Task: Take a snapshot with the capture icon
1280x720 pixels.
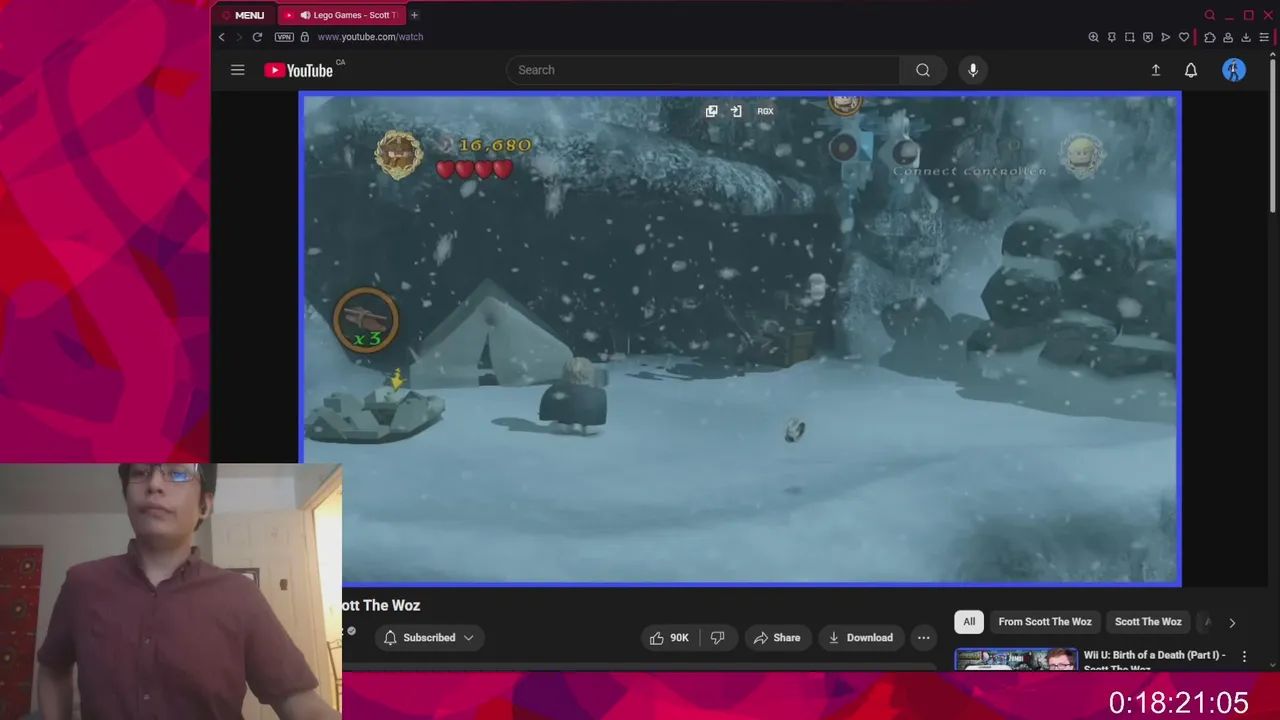Action: 1130,37
